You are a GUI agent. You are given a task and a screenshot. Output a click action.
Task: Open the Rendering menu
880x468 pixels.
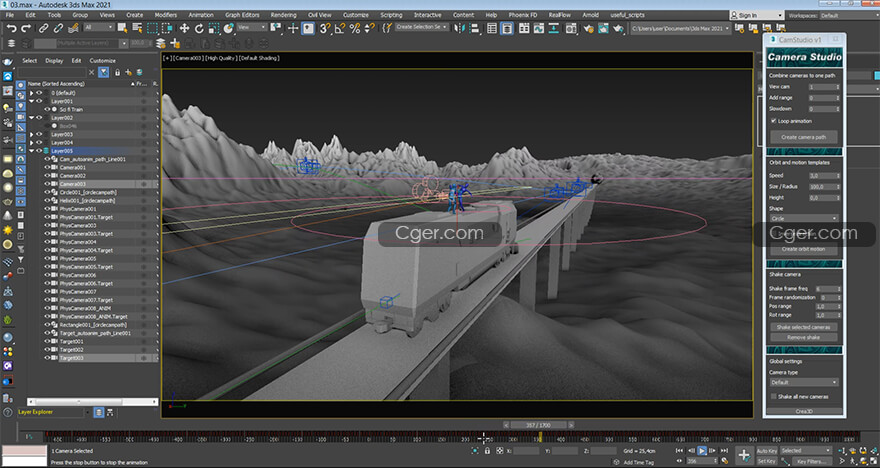tap(283, 15)
